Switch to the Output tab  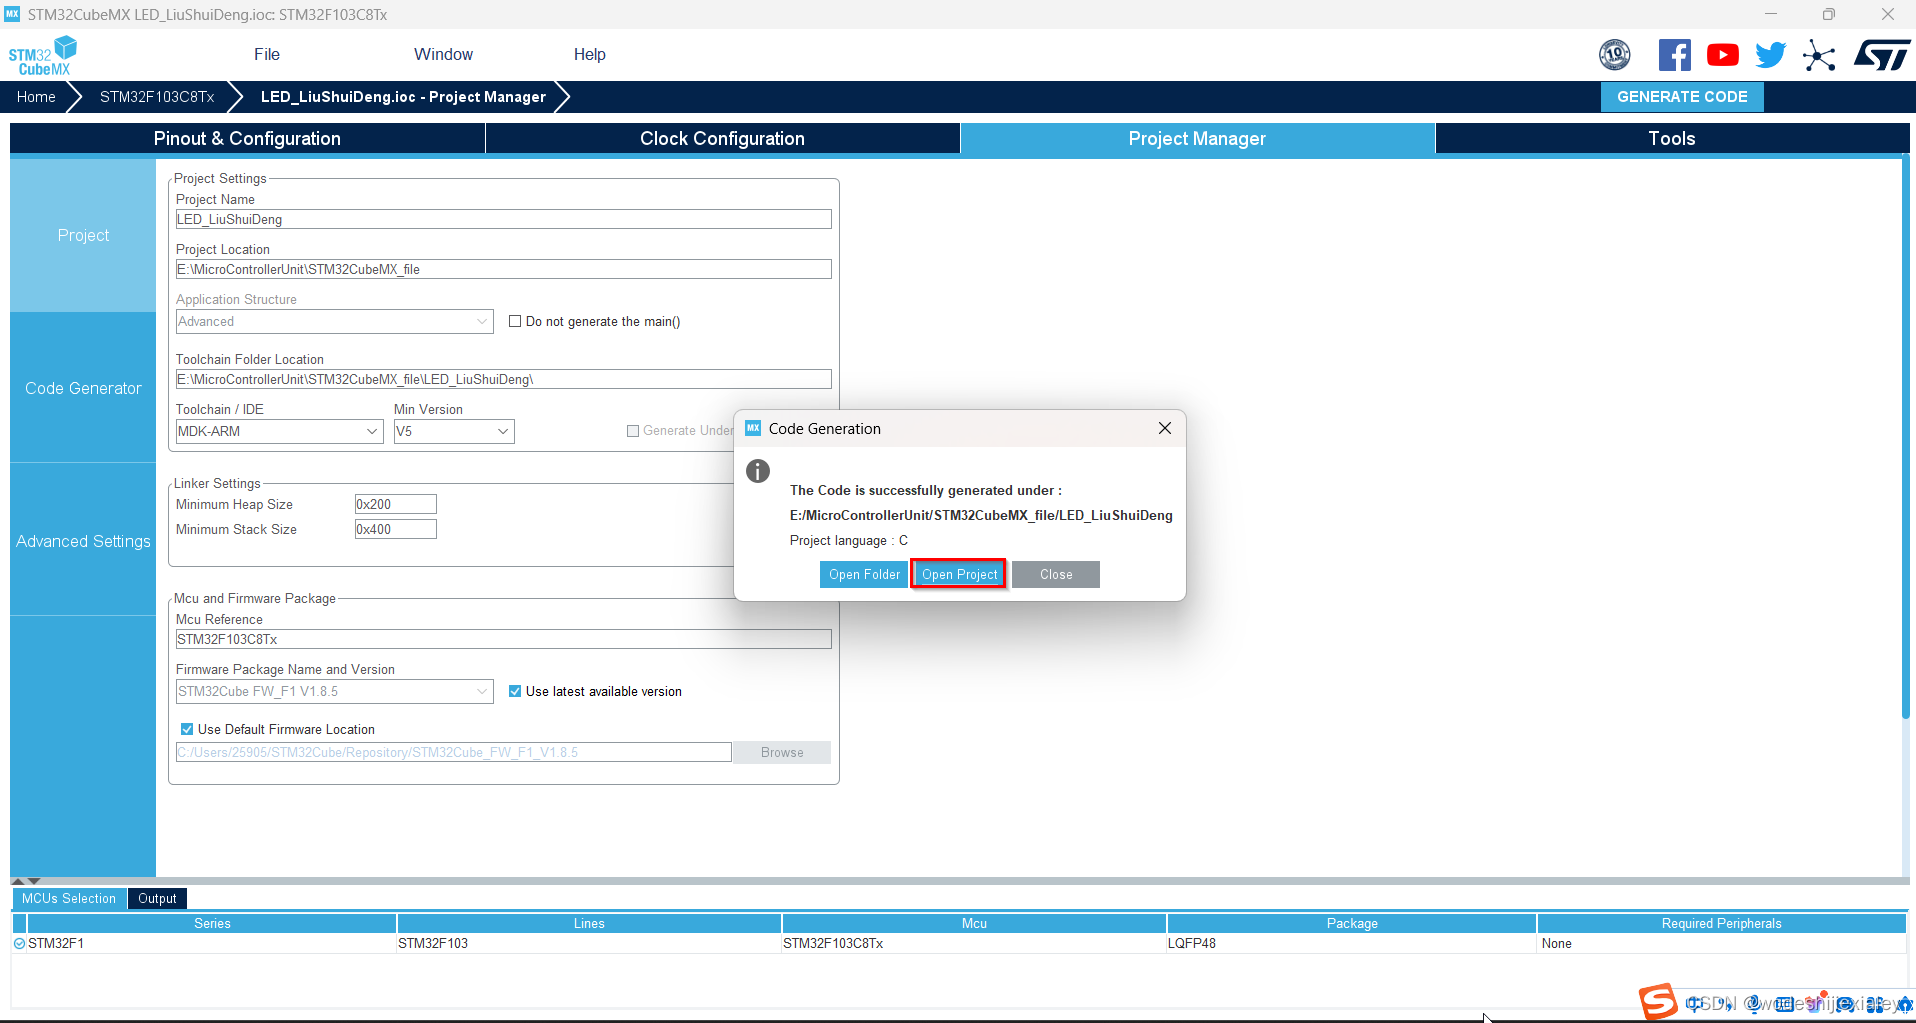[x=157, y=898]
